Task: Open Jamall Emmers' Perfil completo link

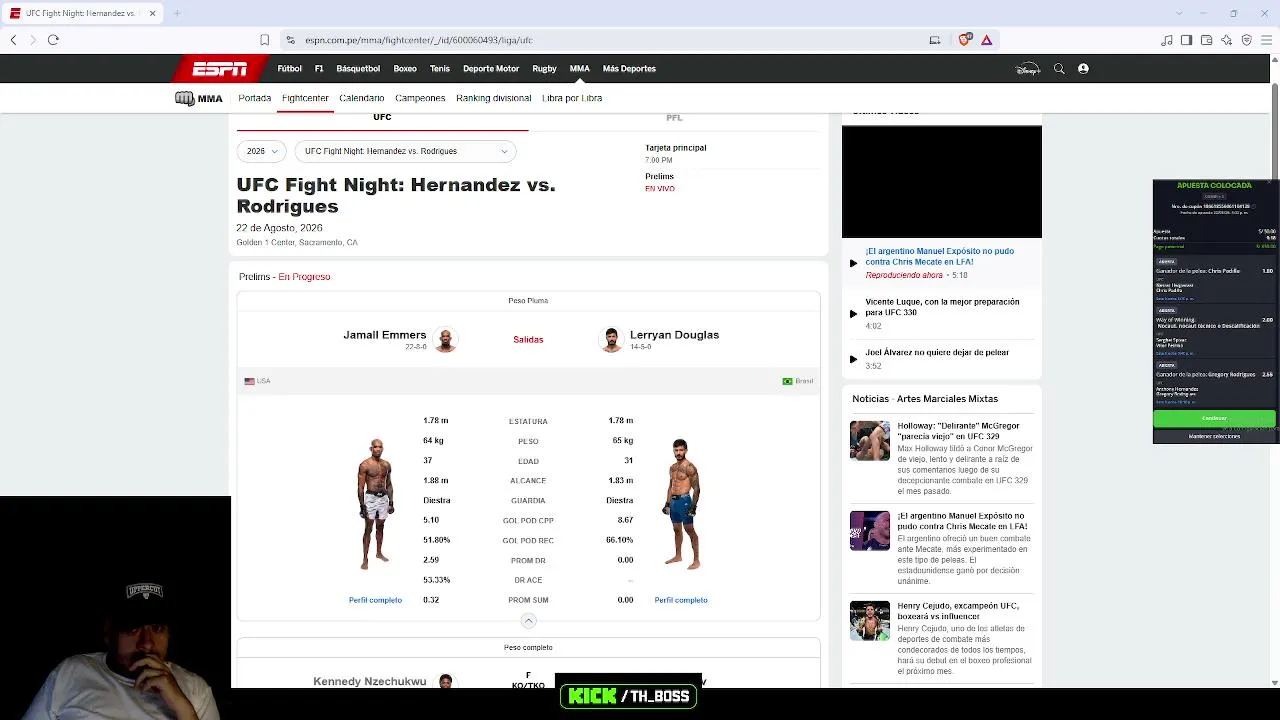Action: coord(375,600)
